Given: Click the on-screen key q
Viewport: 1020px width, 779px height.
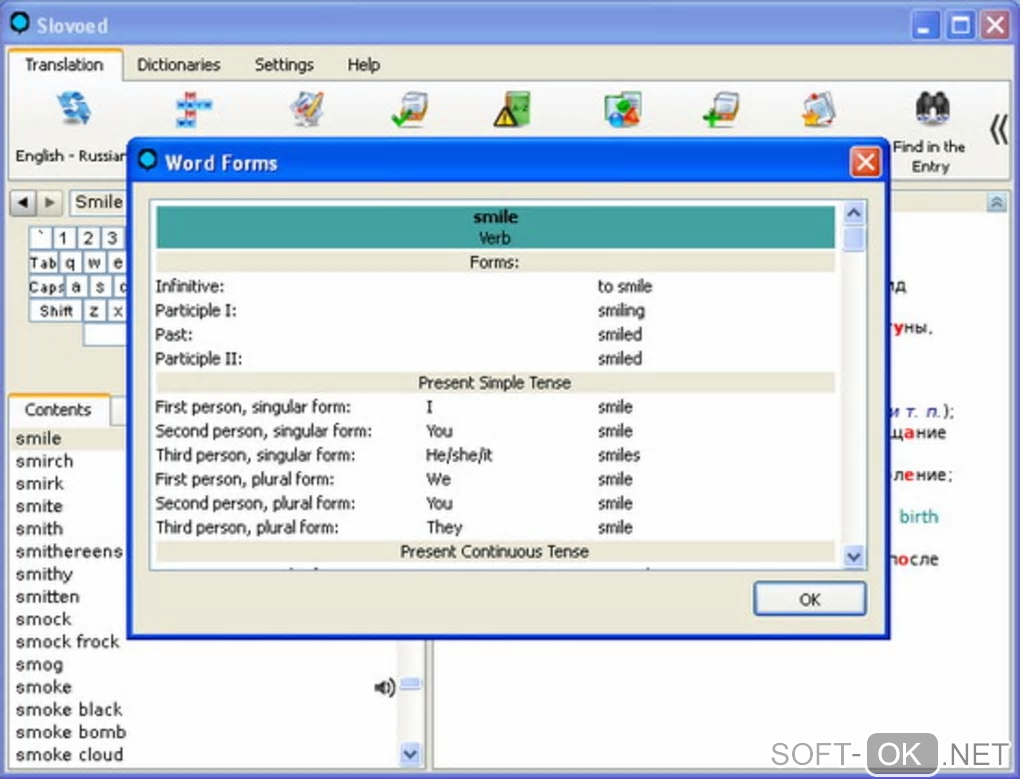Looking at the screenshot, I should [70, 263].
